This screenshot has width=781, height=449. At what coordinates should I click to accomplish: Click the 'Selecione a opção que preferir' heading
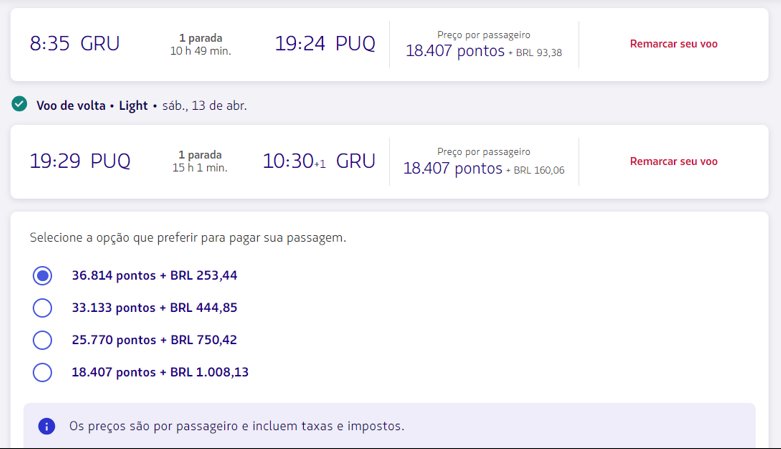[188, 238]
